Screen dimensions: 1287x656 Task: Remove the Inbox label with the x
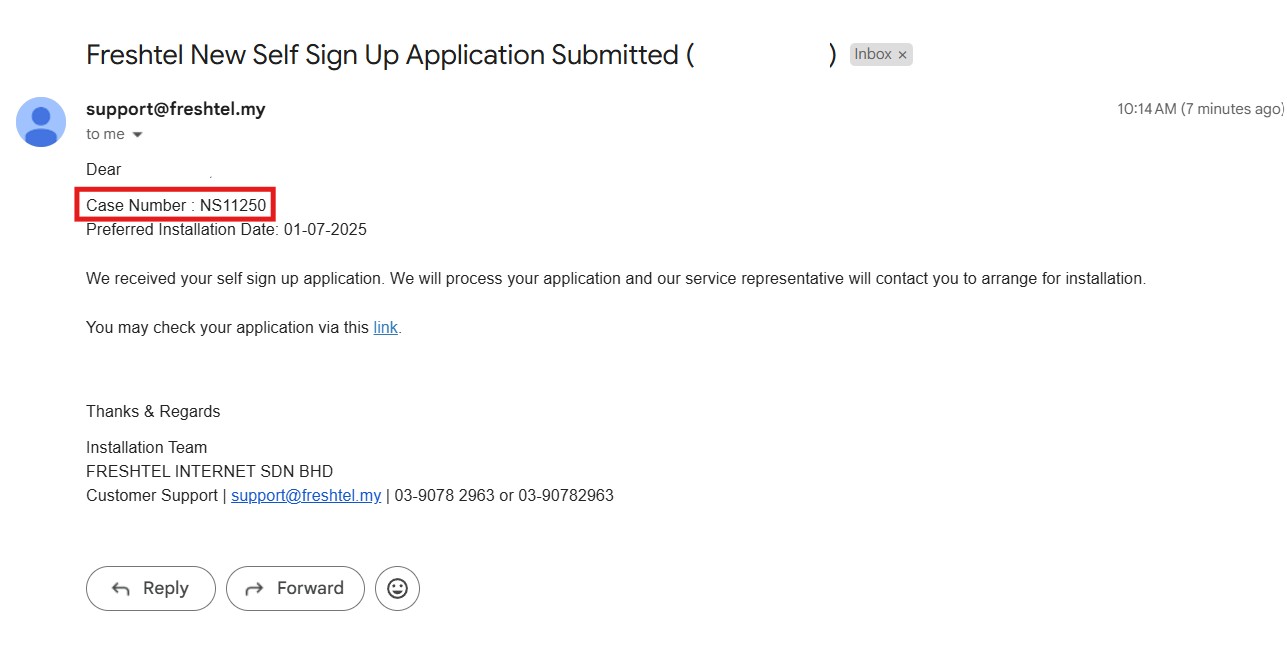(902, 56)
